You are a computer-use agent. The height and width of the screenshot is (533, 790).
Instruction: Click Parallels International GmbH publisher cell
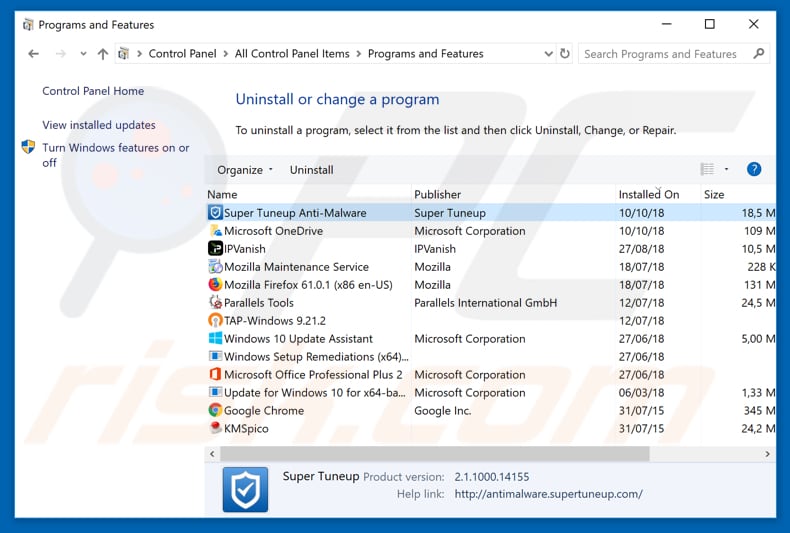click(486, 303)
